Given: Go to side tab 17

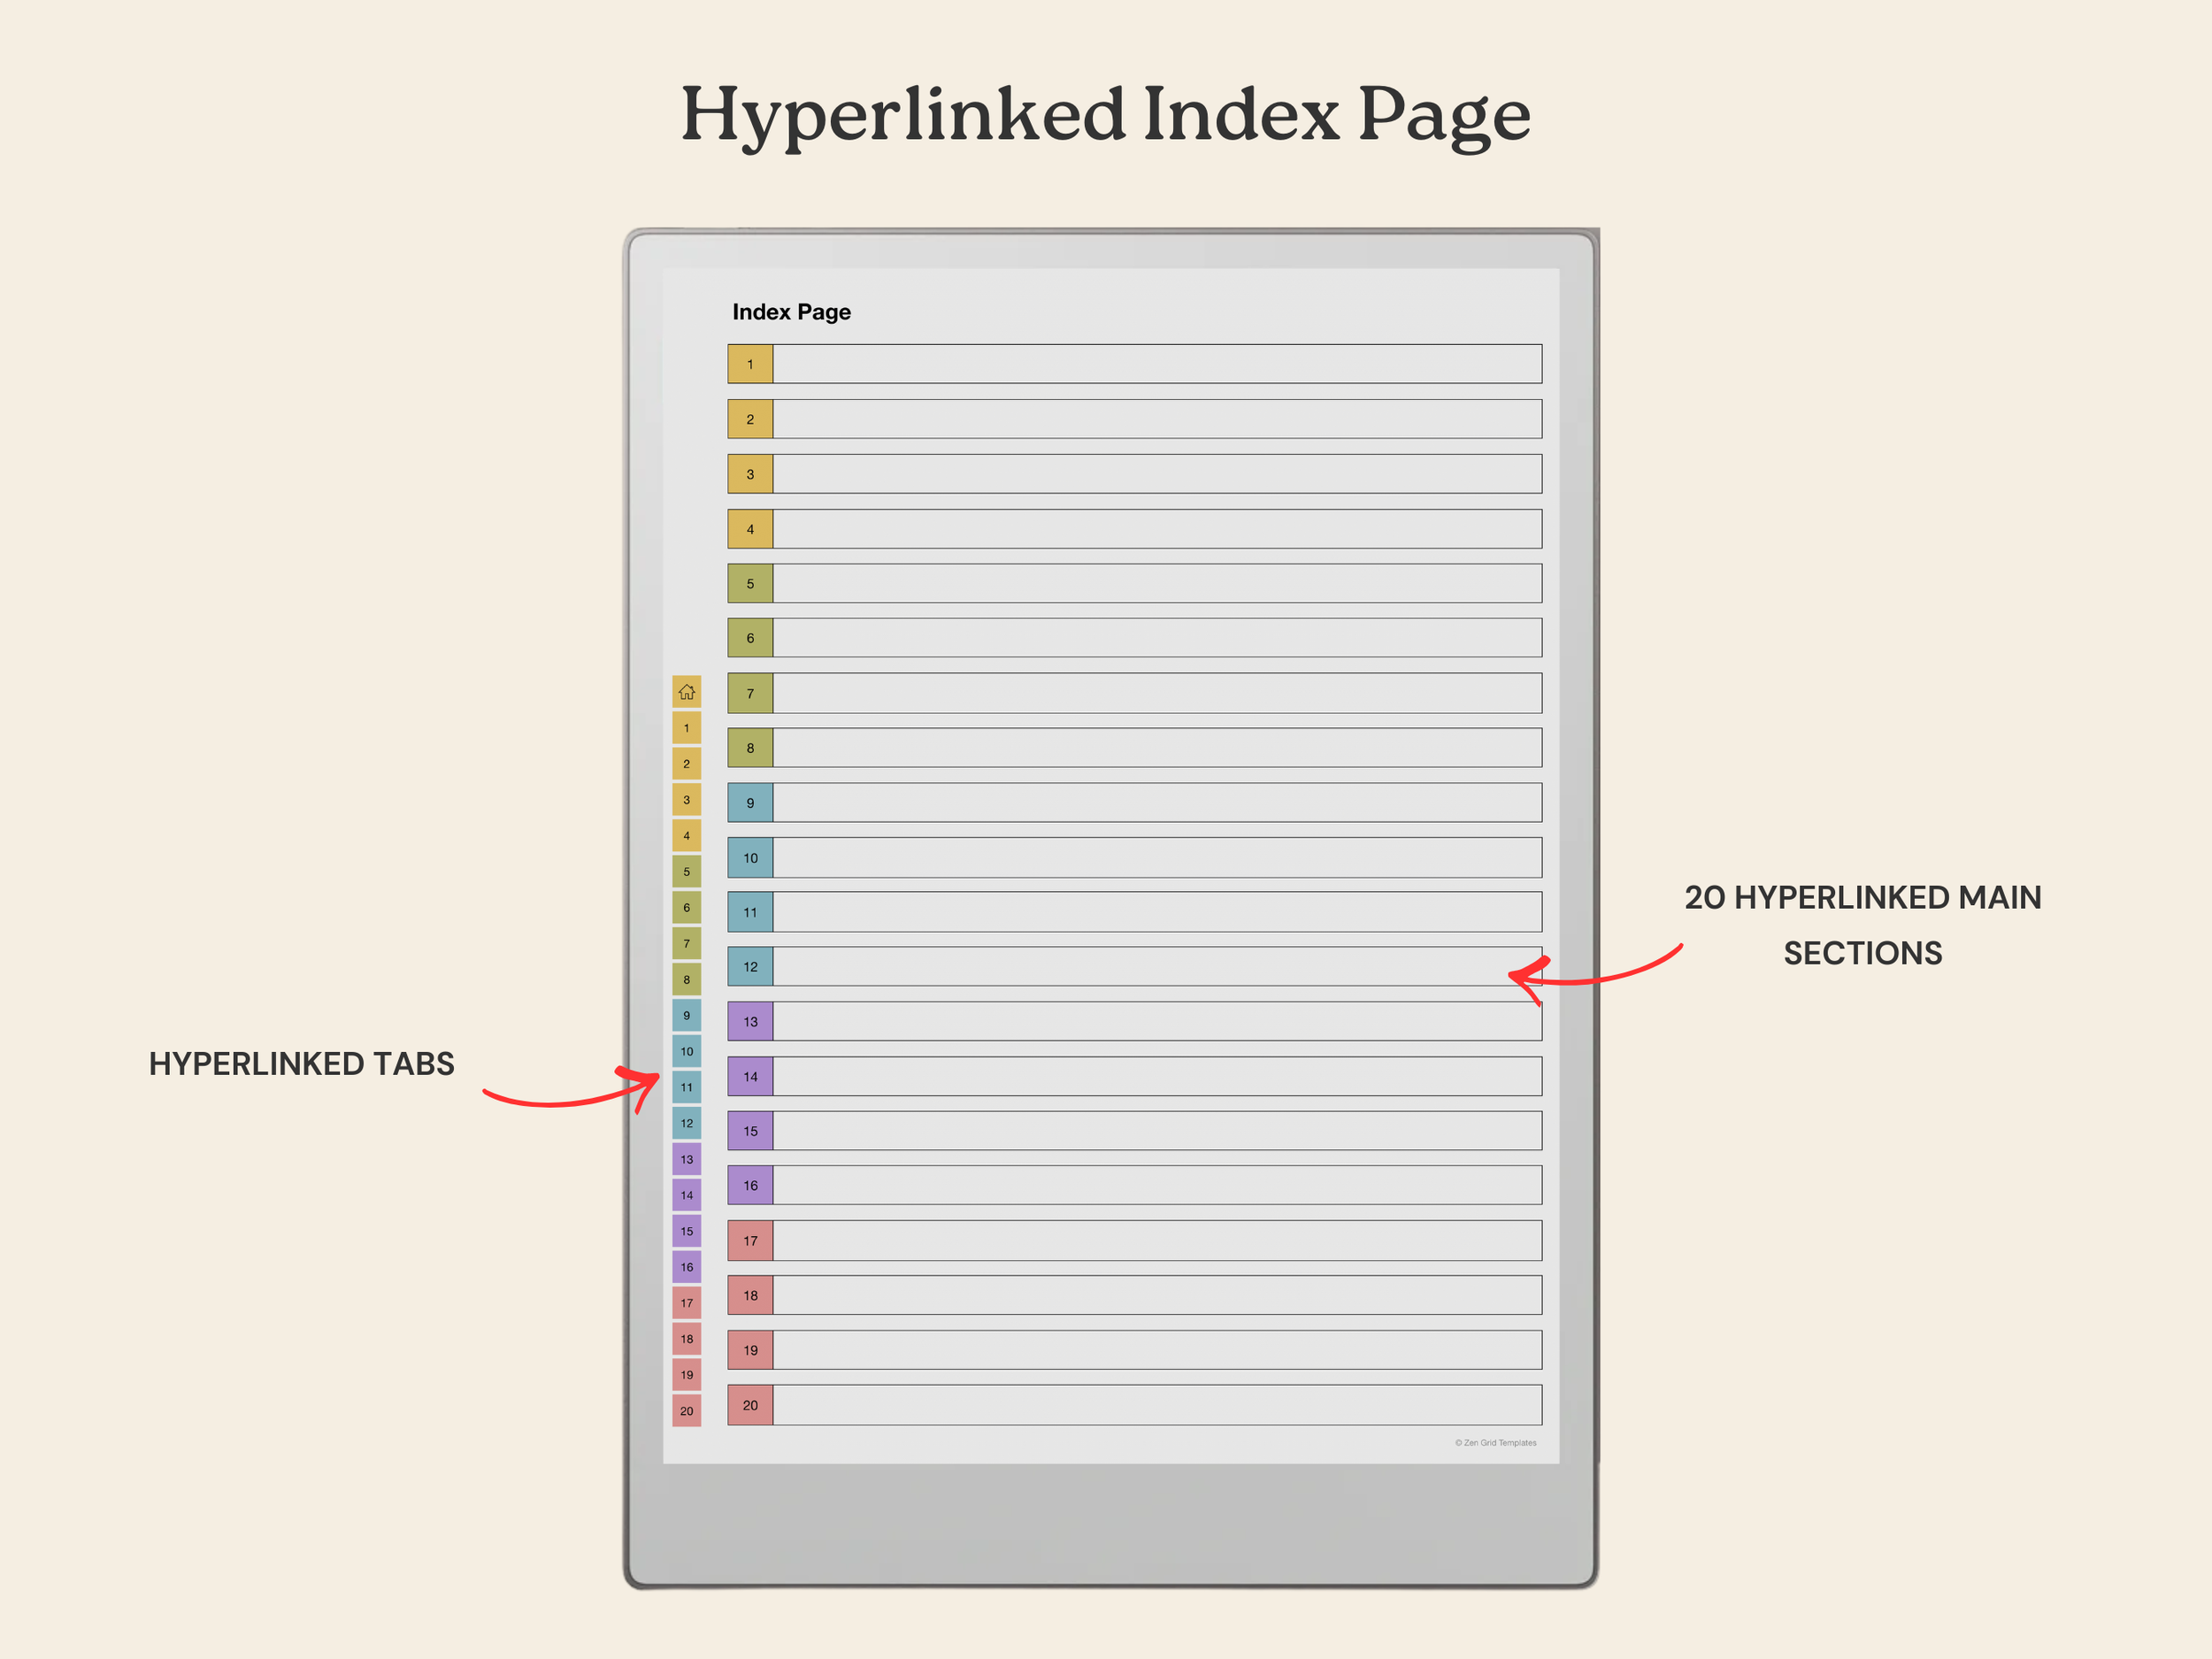Looking at the screenshot, I should 686,1303.
